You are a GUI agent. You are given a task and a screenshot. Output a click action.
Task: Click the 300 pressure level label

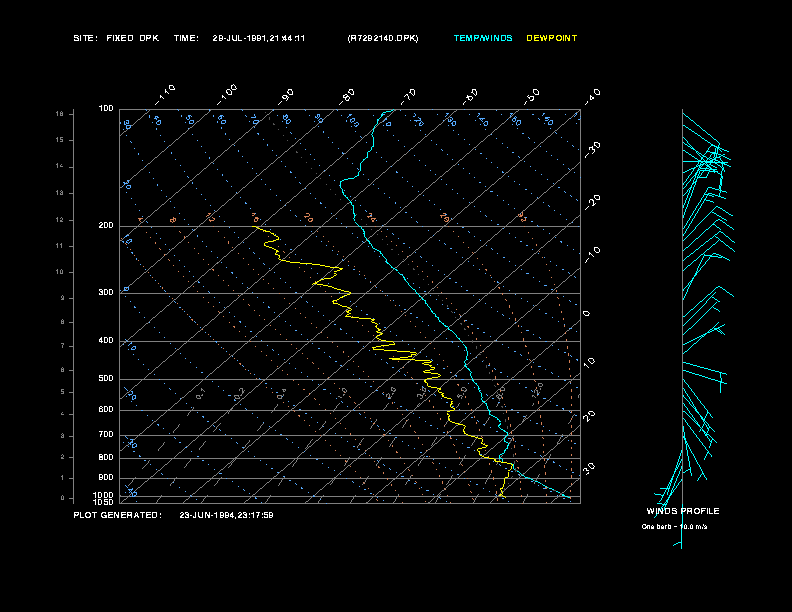[106, 292]
